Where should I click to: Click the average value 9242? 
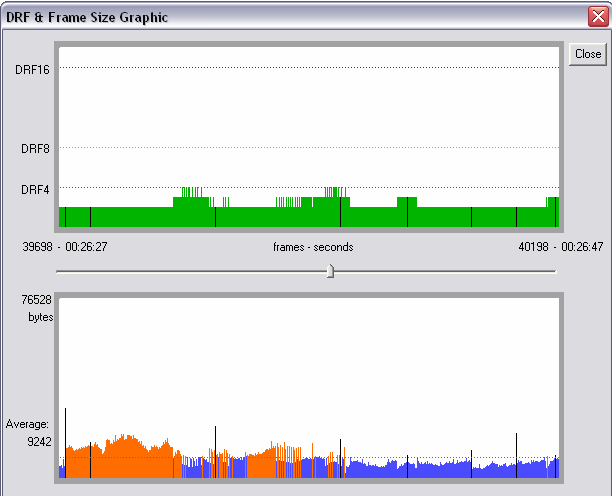coord(39,442)
